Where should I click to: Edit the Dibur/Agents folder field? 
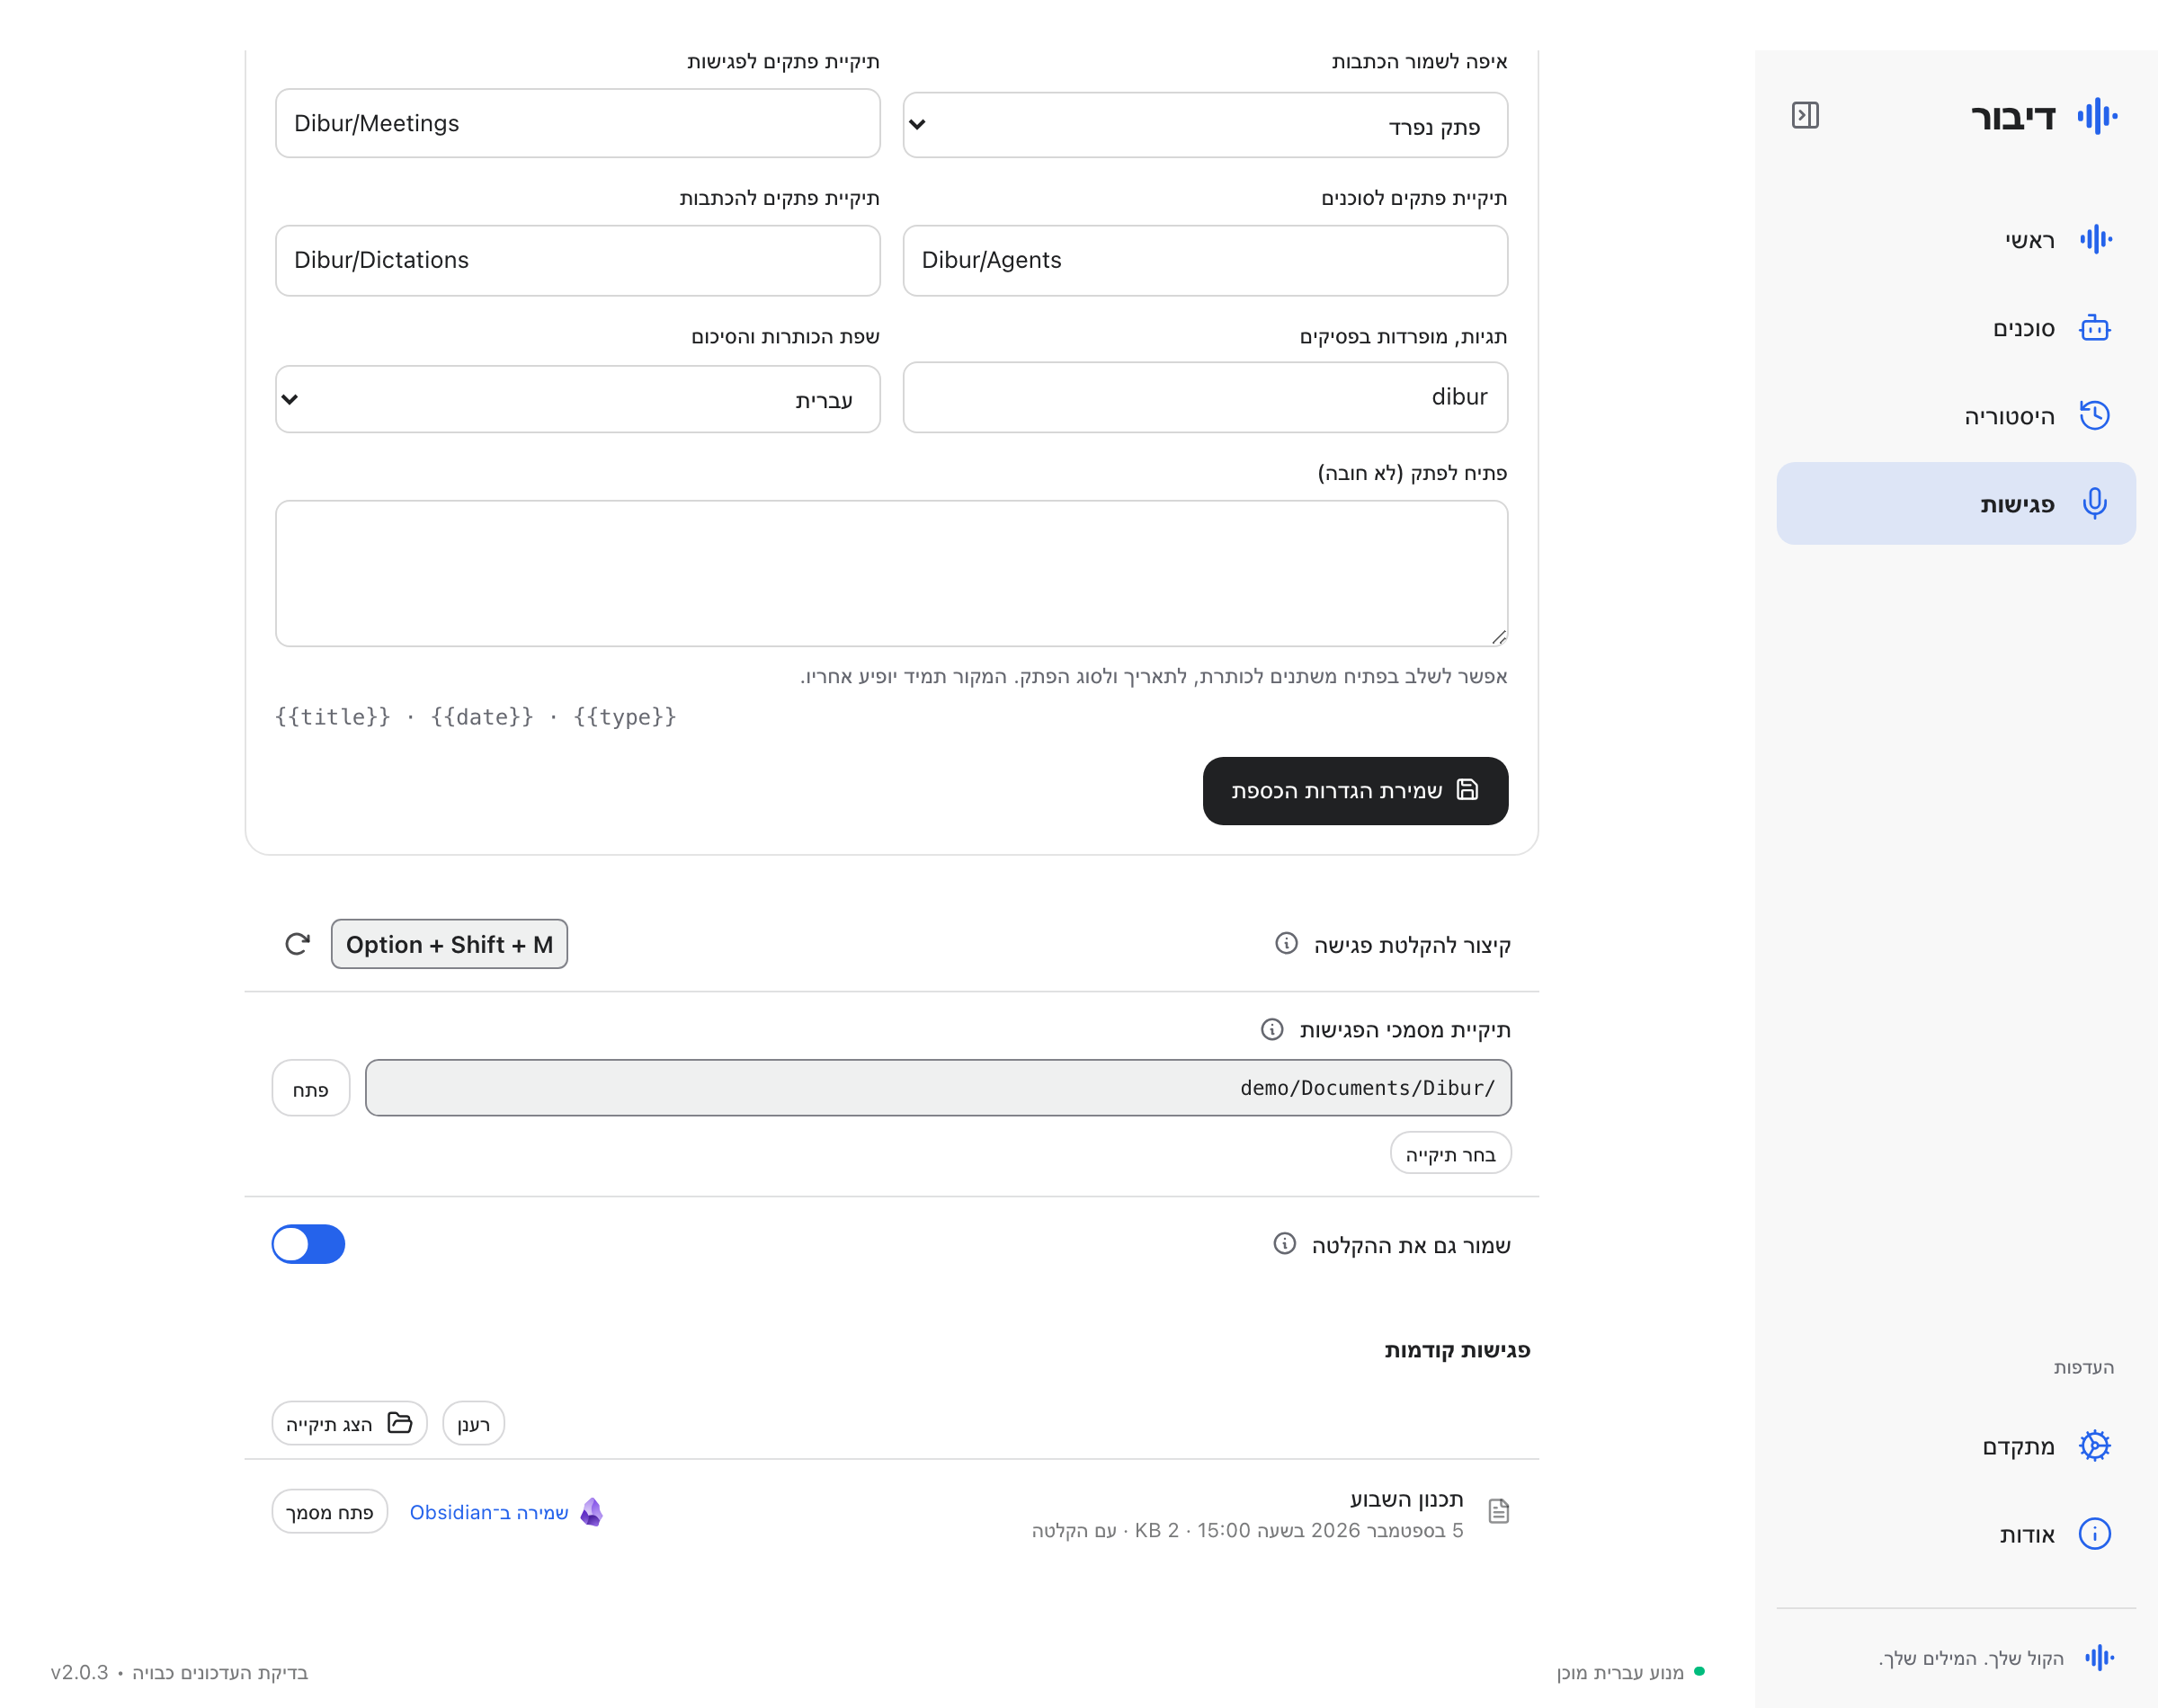tap(1205, 260)
